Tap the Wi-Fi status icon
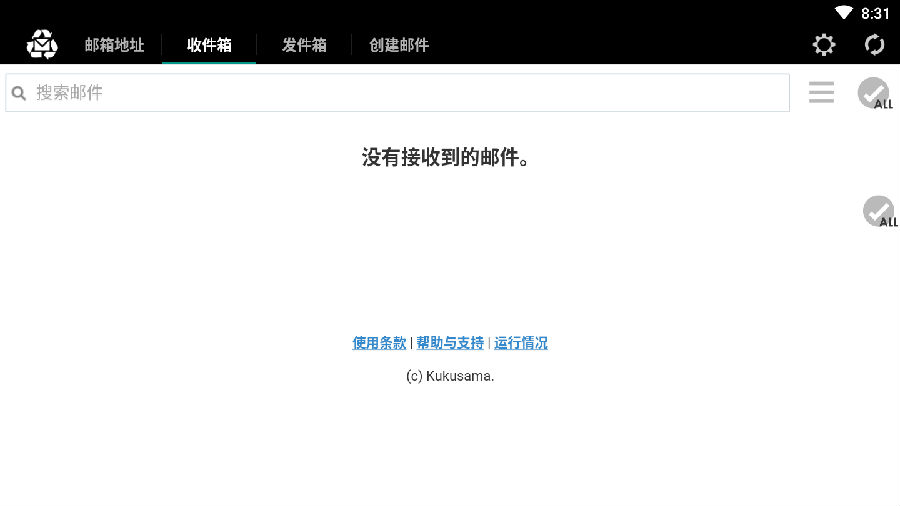 [x=843, y=13]
